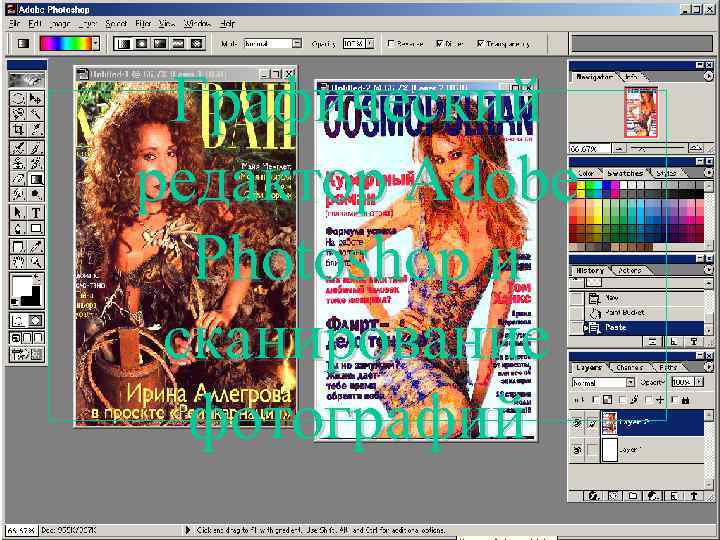Open Layers blend mode dropdown
Image resolution: width=720 pixels, height=540 pixels.
[630, 382]
